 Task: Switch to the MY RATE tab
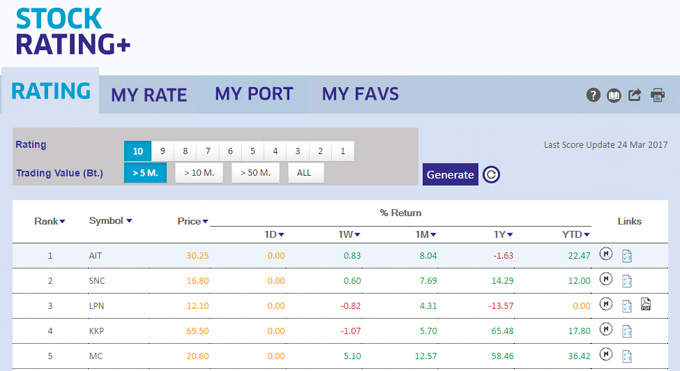point(149,95)
